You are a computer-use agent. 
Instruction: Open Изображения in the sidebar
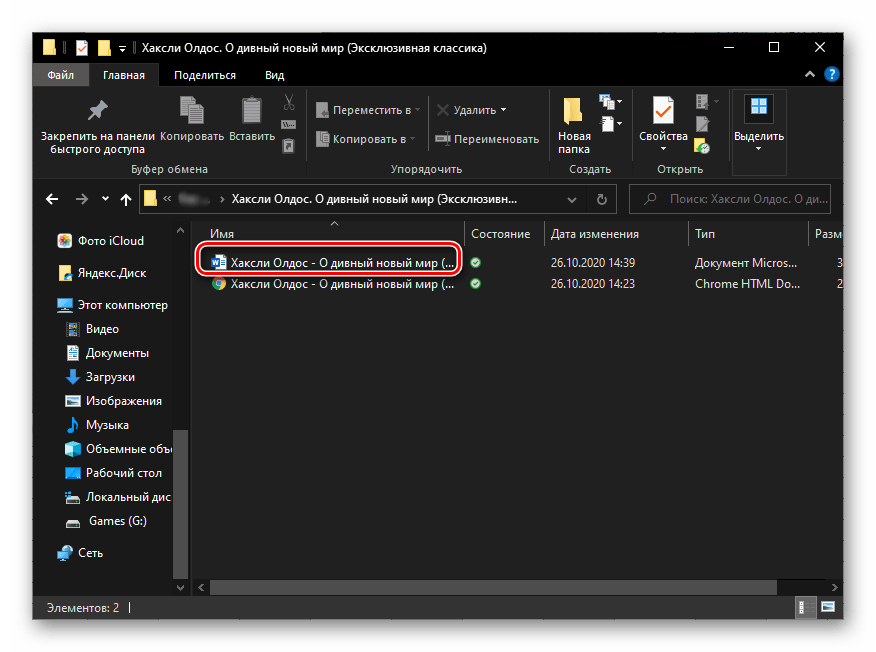click(114, 401)
